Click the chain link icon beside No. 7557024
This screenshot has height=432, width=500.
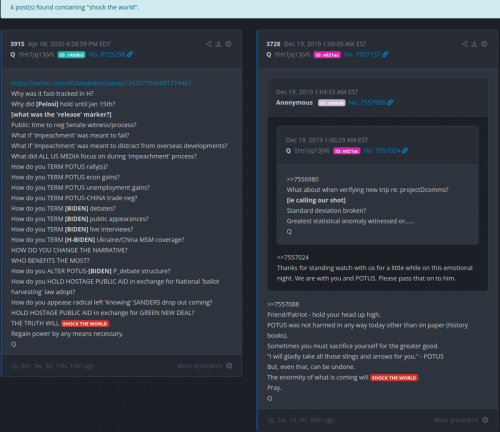405,150
